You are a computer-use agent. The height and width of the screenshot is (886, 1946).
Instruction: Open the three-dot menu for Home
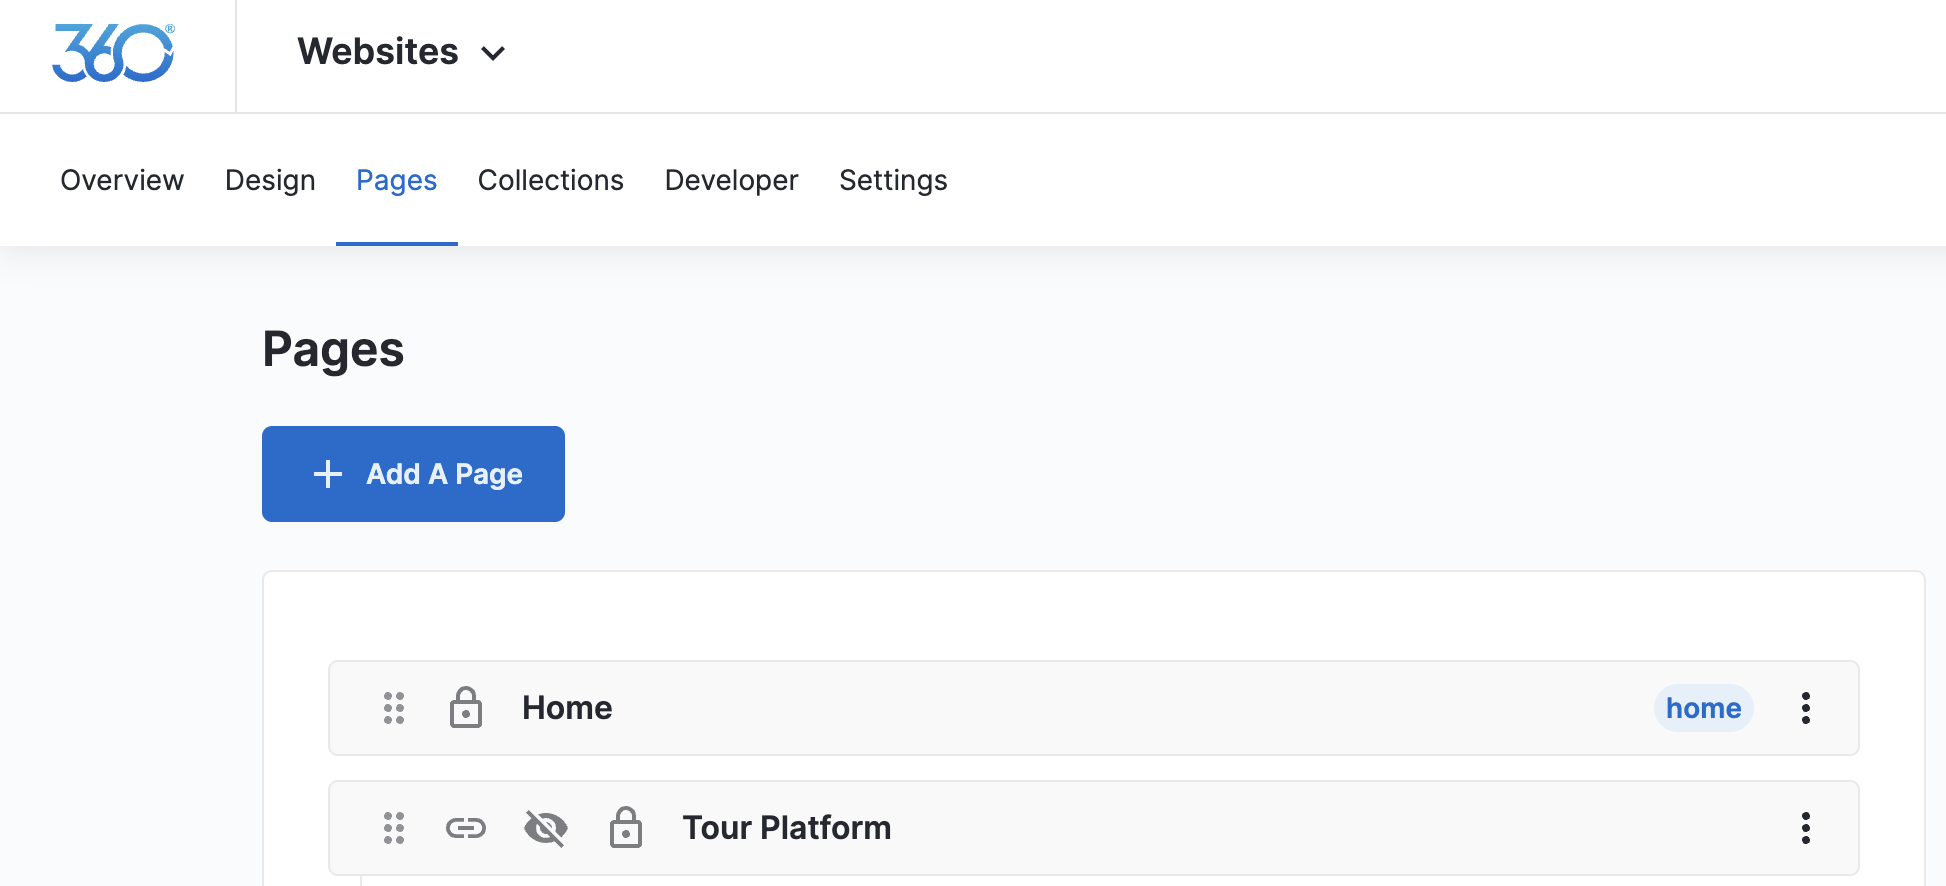pos(1805,708)
